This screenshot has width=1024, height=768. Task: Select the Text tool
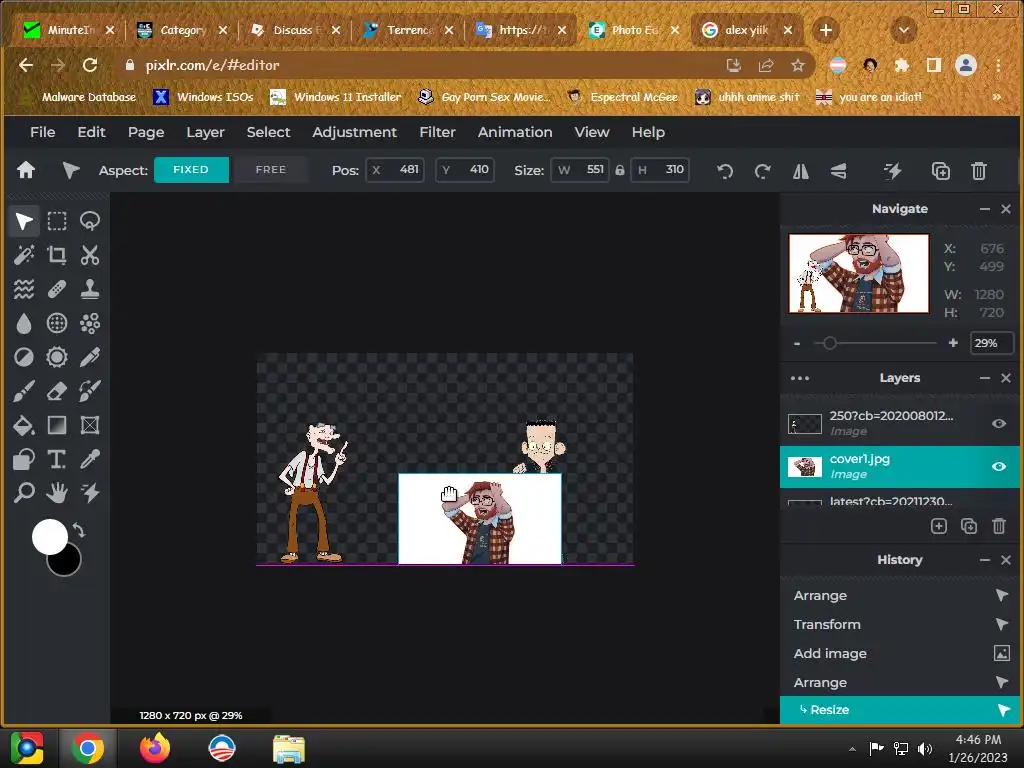point(57,459)
